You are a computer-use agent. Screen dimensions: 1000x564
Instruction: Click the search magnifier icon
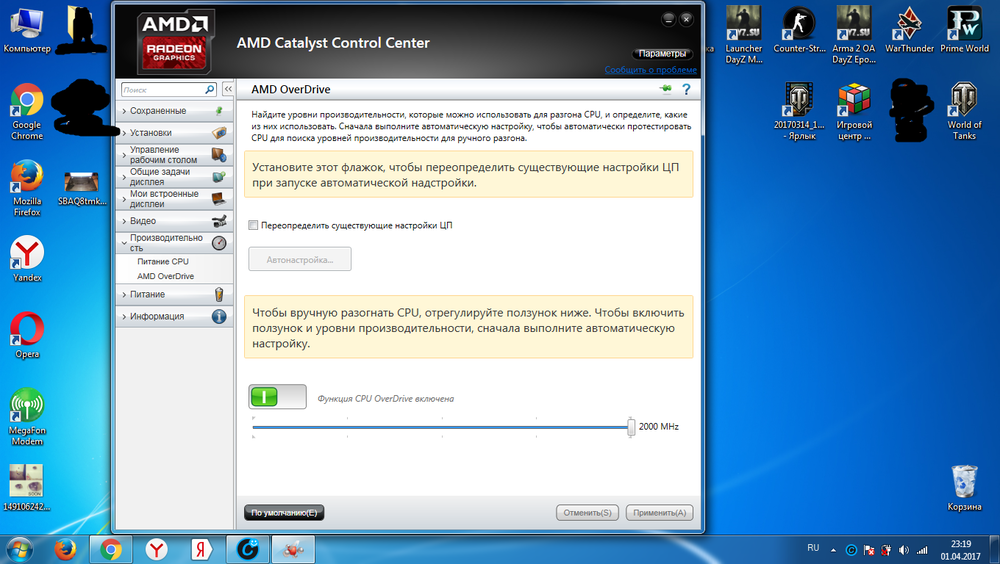click(x=209, y=89)
